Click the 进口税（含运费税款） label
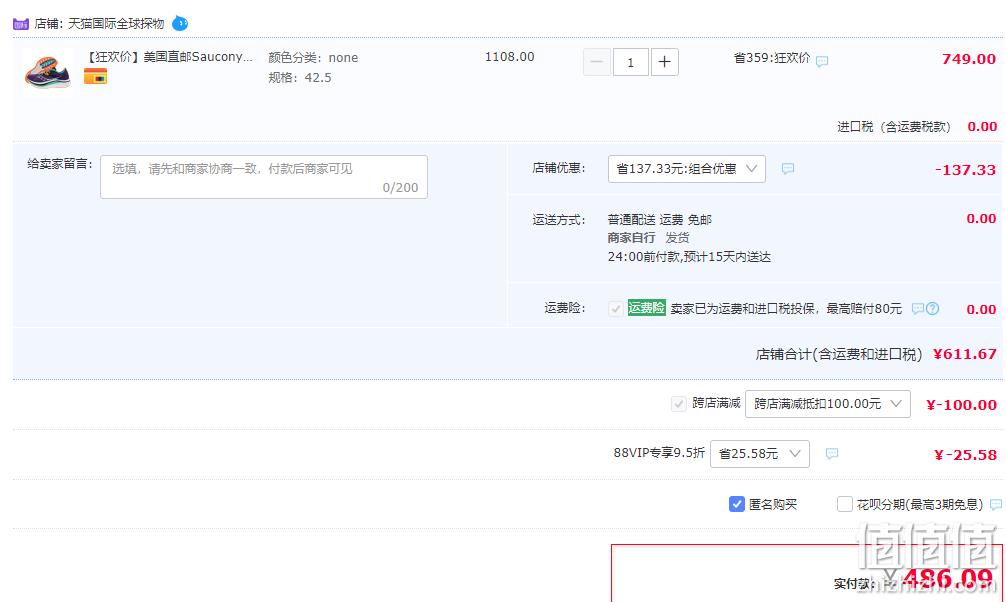Screen dimensions: 1006x602 click(894, 126)
